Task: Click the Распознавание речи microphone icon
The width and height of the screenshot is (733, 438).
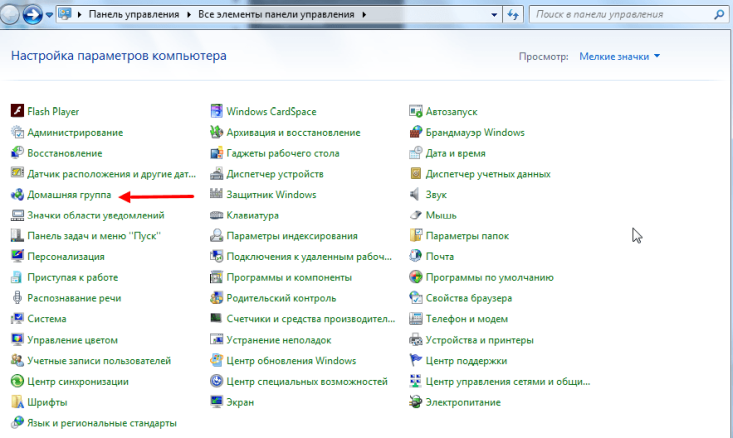Action: tap(17, 298)
